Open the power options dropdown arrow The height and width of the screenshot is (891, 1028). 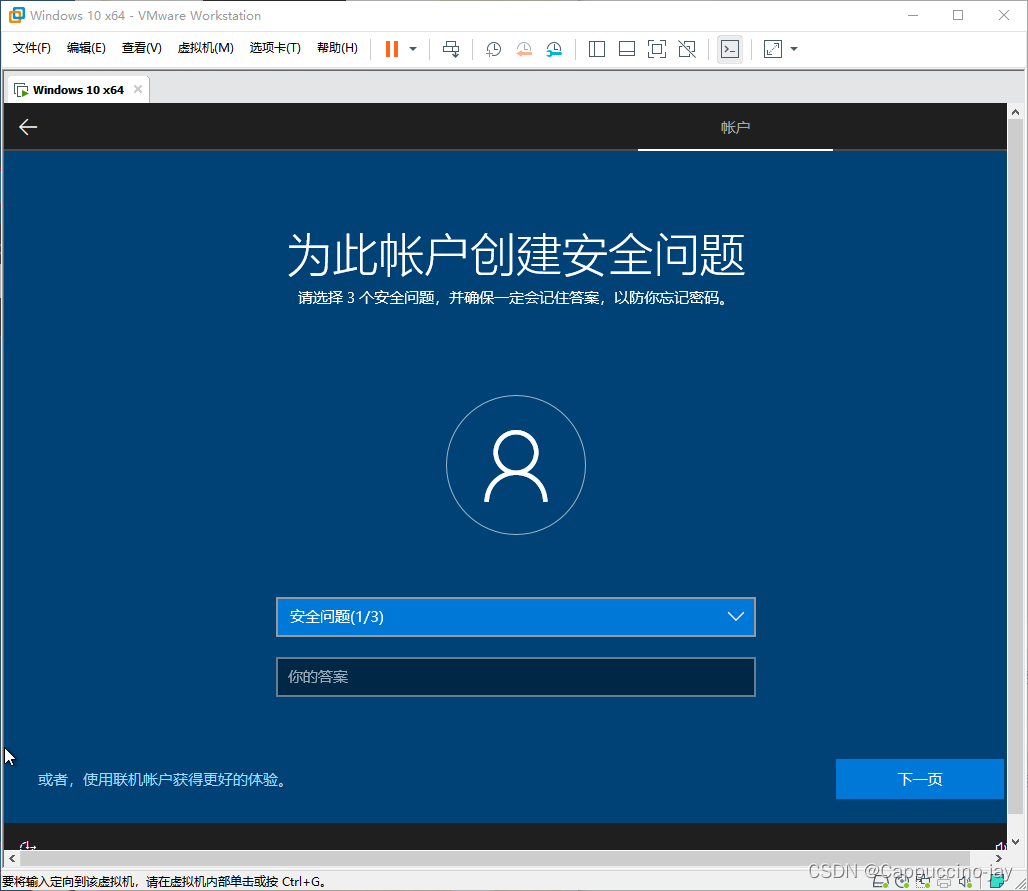click(x=413, y=49)
